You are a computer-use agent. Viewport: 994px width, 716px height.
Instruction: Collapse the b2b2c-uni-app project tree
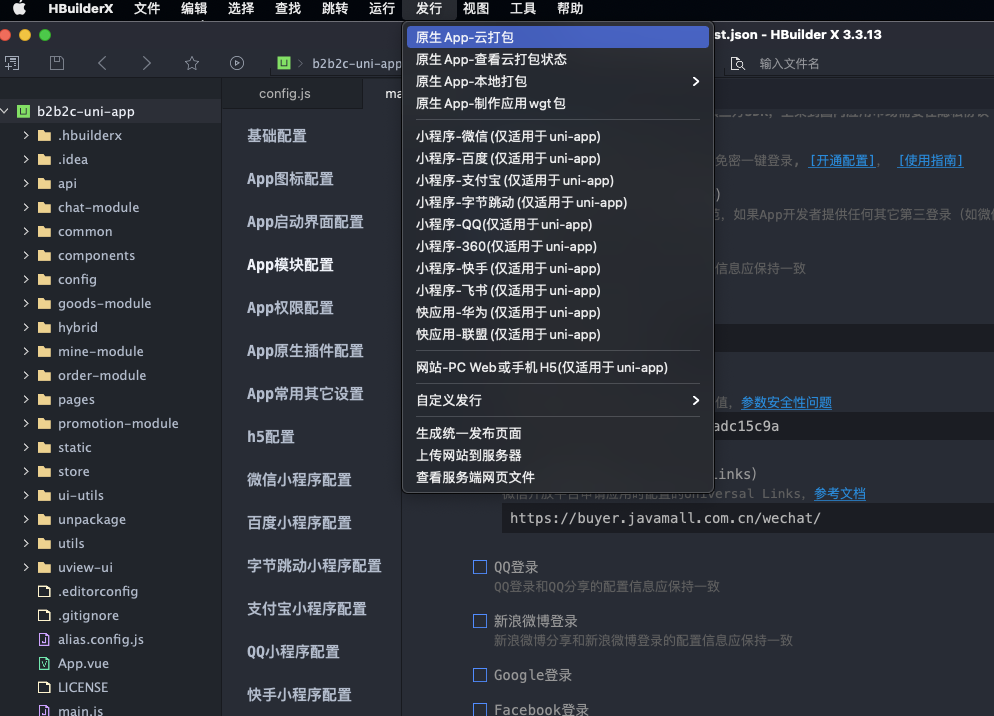coord(5,112)
